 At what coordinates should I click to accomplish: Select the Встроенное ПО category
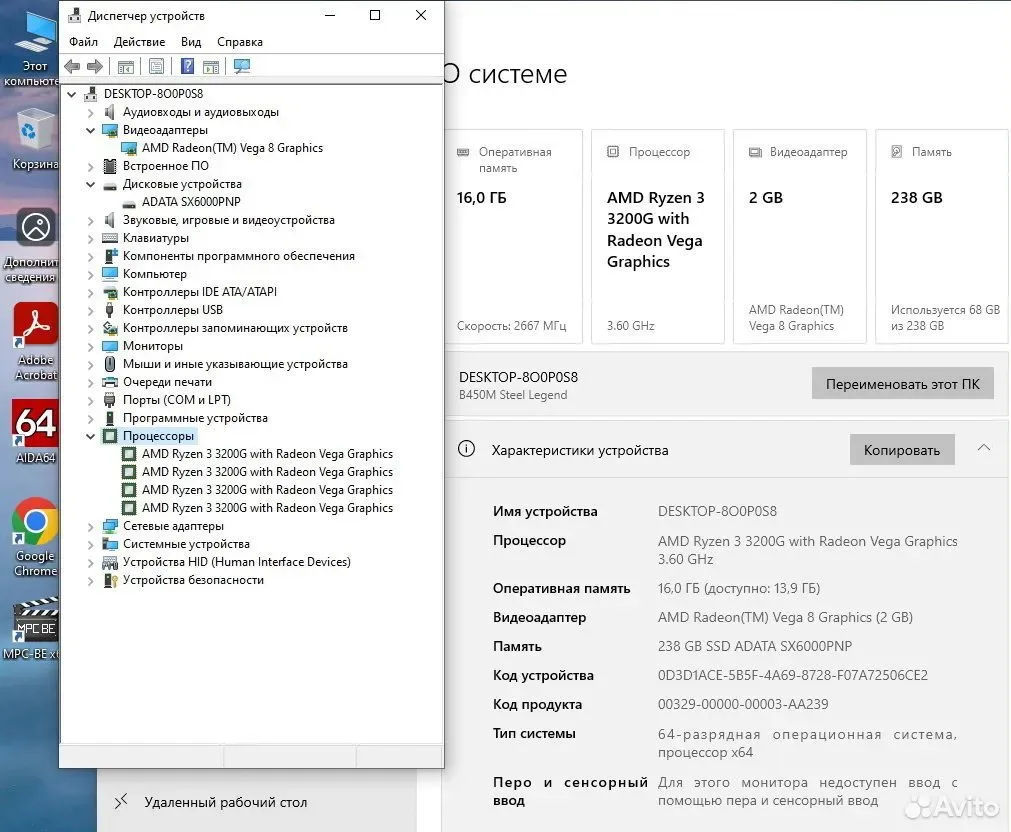pyautogui.click(x=166, y=166)
